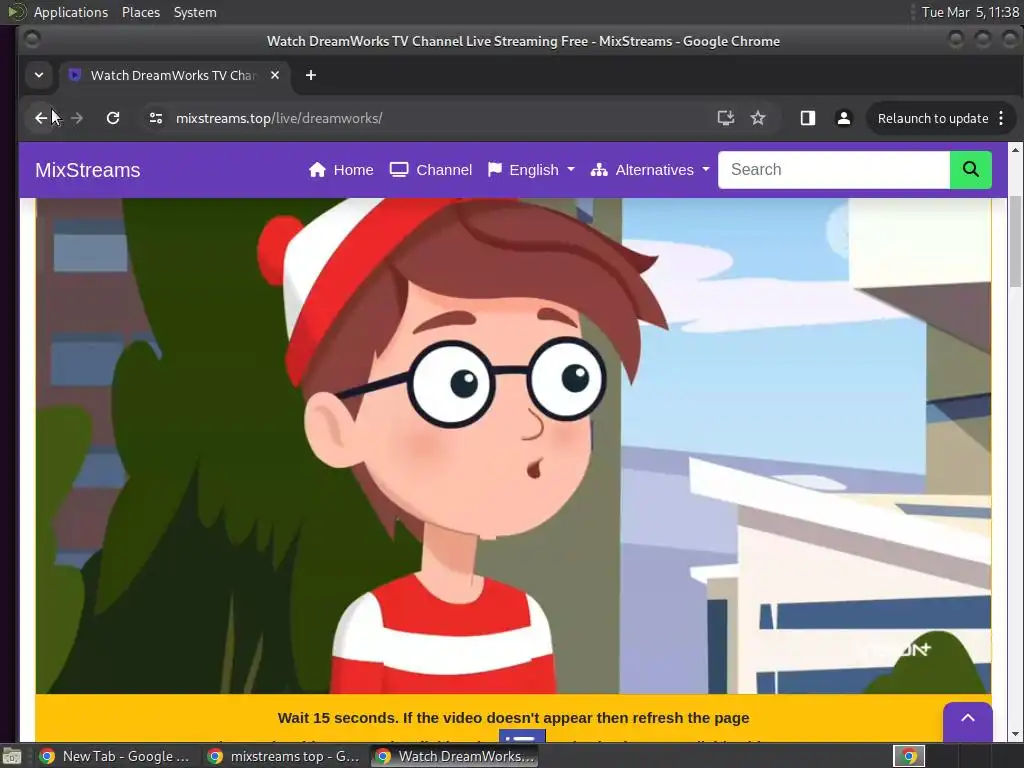Viewport: 1024px width, 768px height.
Task: Click scrollbar down arrow at bottom
Action: coord(1016,735)
